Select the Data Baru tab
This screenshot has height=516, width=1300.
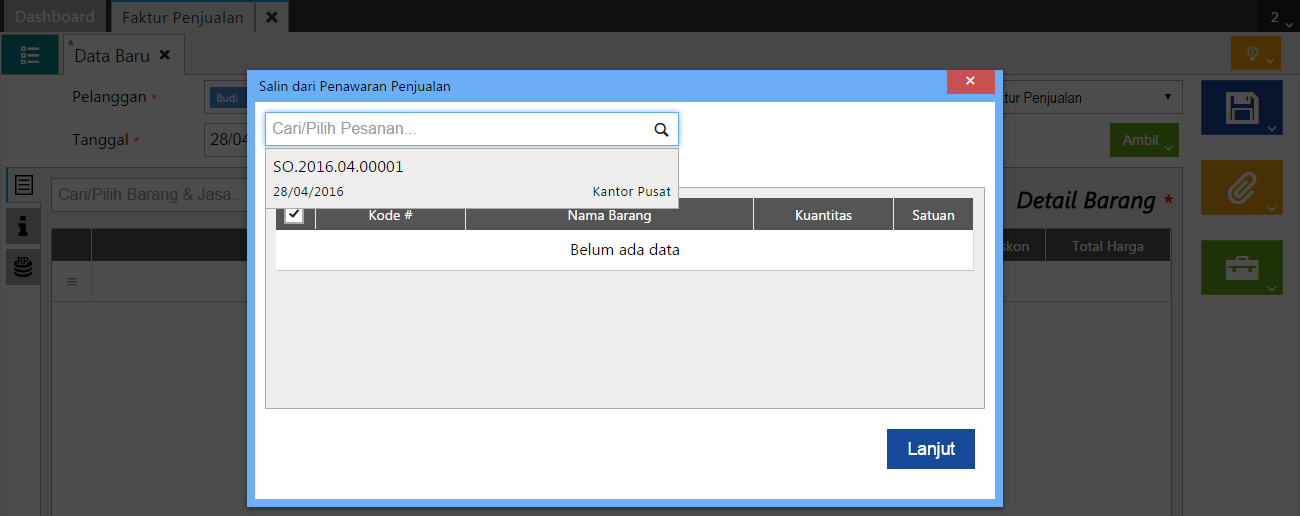click(x=112, y=56)
